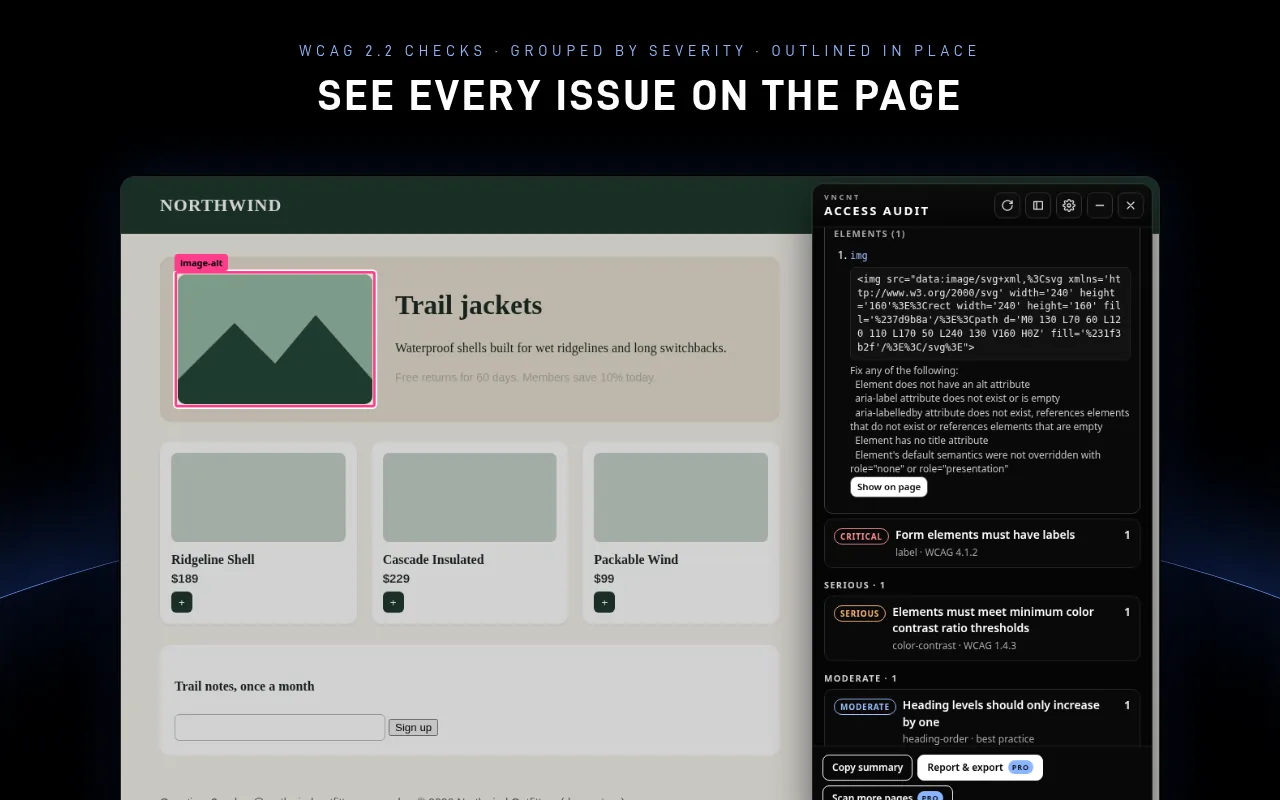Open Access Audit settings gear
The image size is (1280, 800).
click(x=1069, y=205)
